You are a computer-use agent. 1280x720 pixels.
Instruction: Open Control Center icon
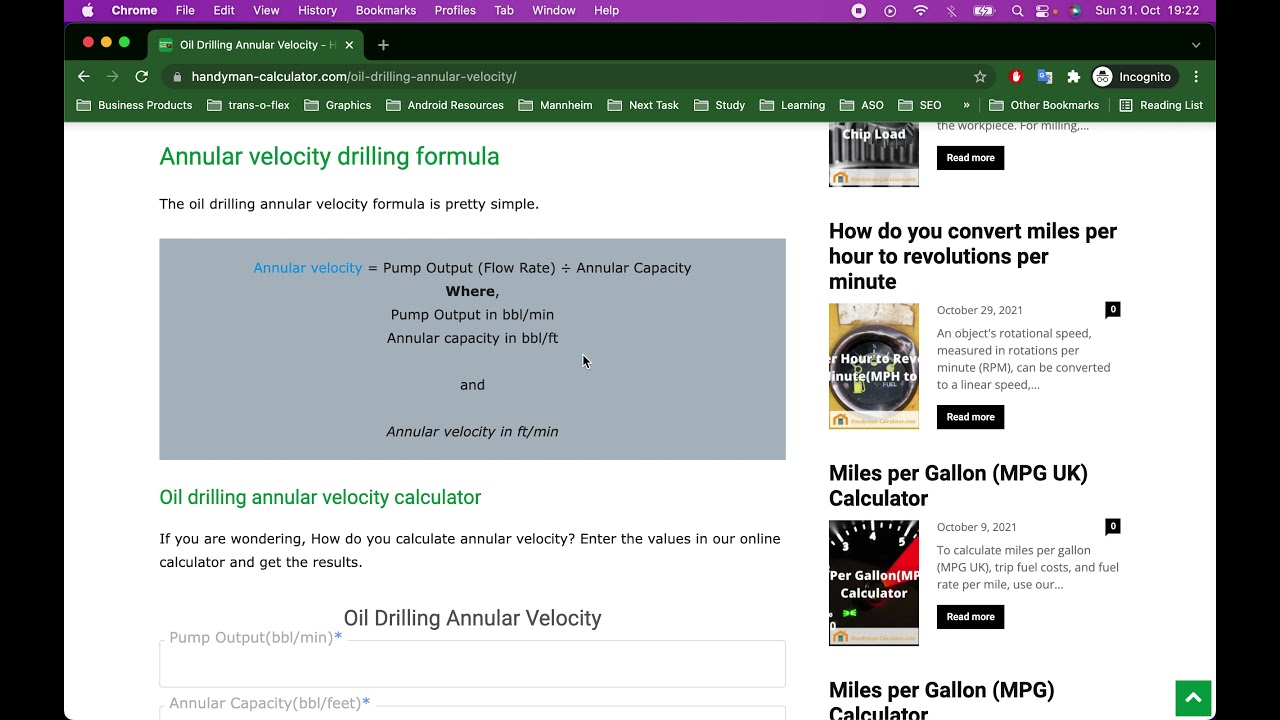pyautogui.click(x=1044, y=10)
